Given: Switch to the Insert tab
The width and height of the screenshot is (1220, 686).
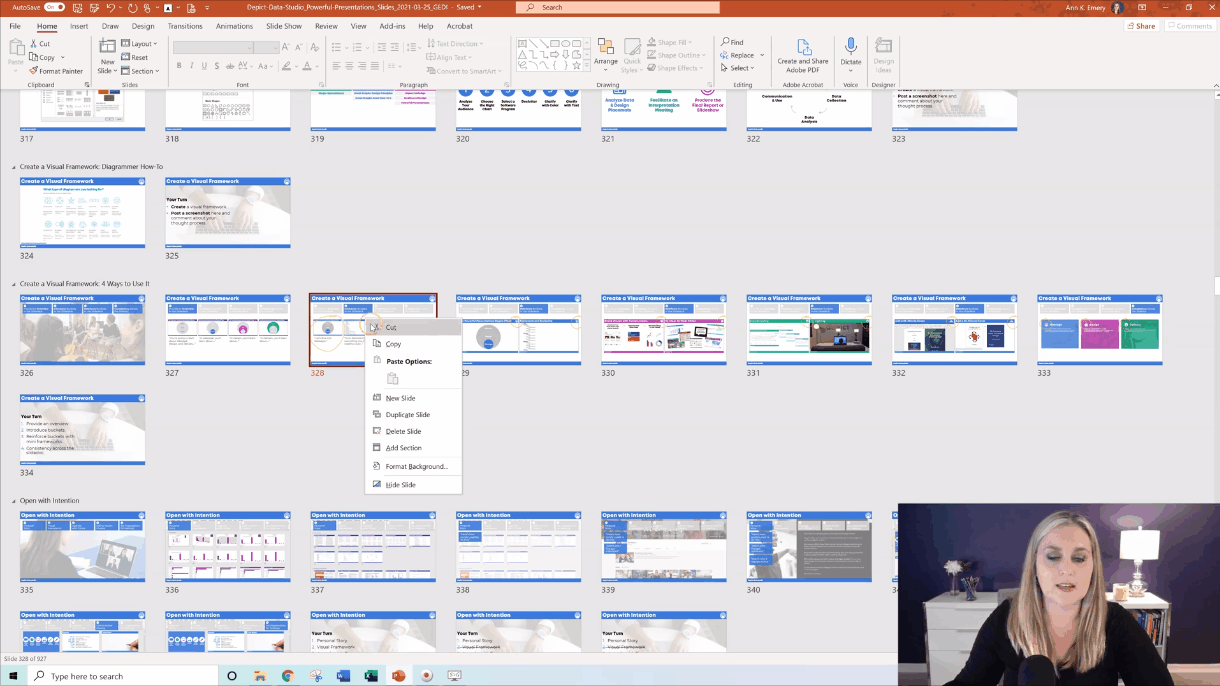Looking at the screenshot, I should click(x=79, y=26).
